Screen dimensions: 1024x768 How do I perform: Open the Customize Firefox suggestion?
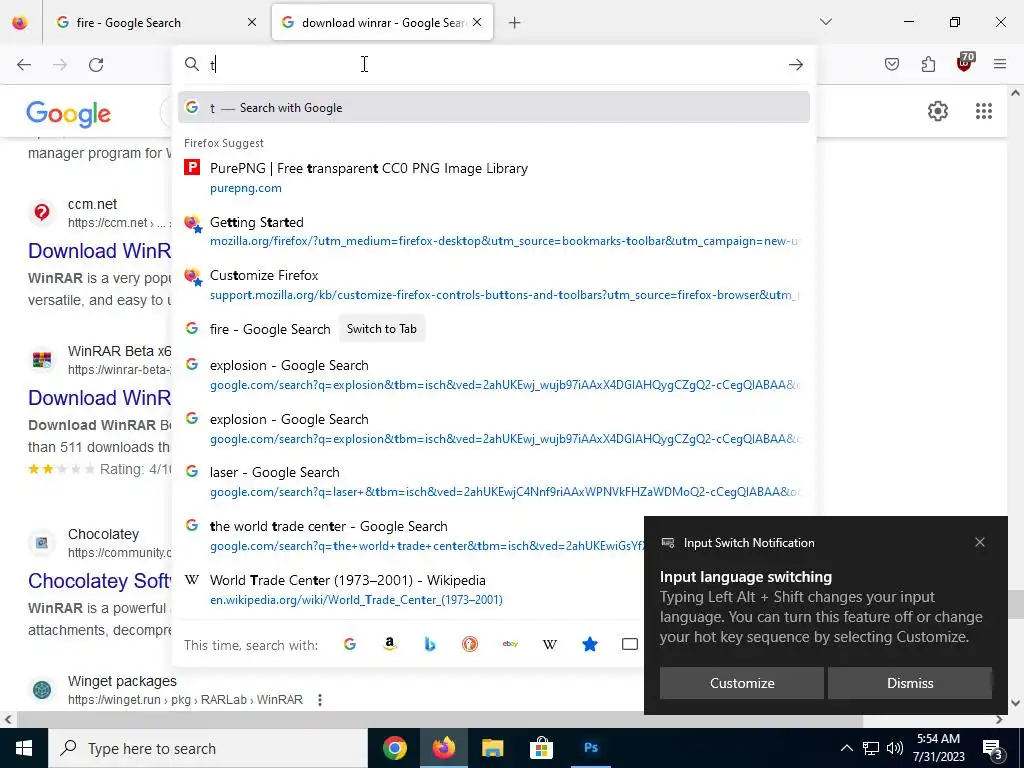point(494,285)
